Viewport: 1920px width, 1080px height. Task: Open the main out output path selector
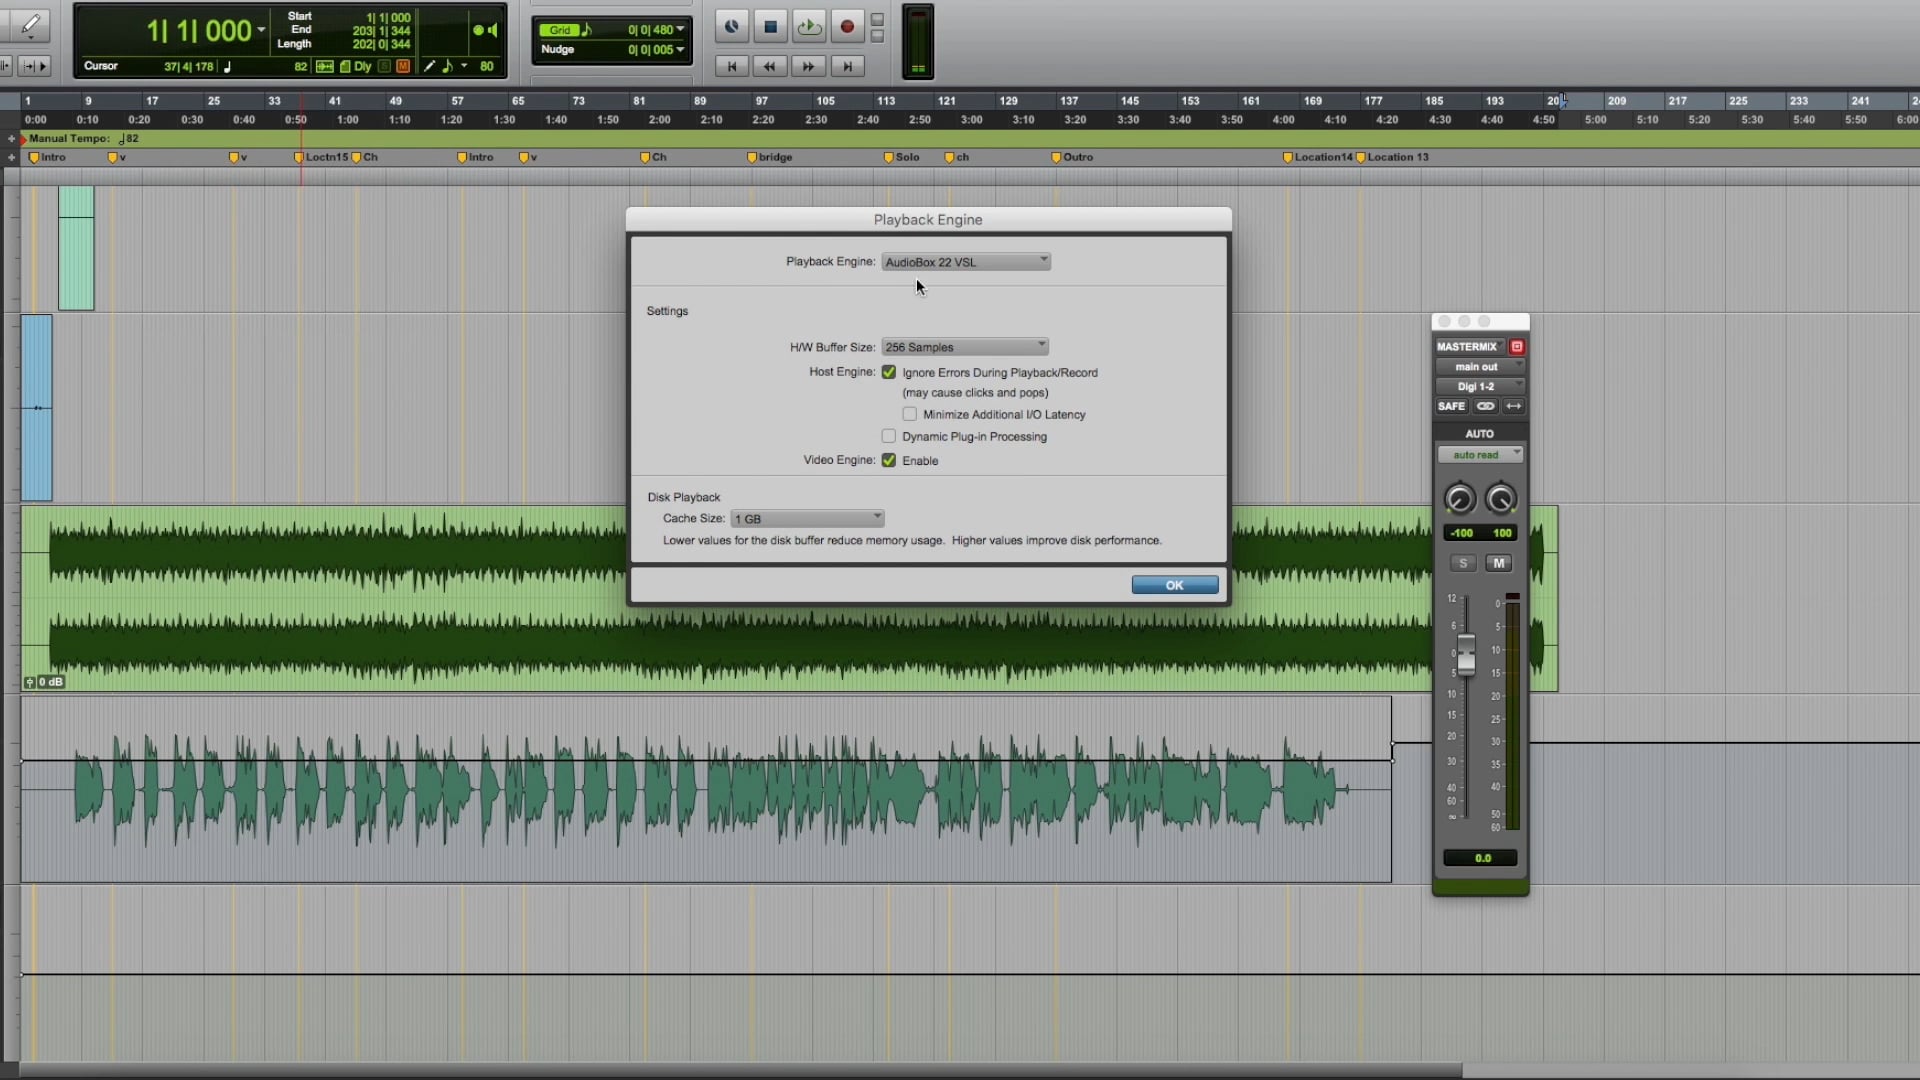[x=1480, y=366]
